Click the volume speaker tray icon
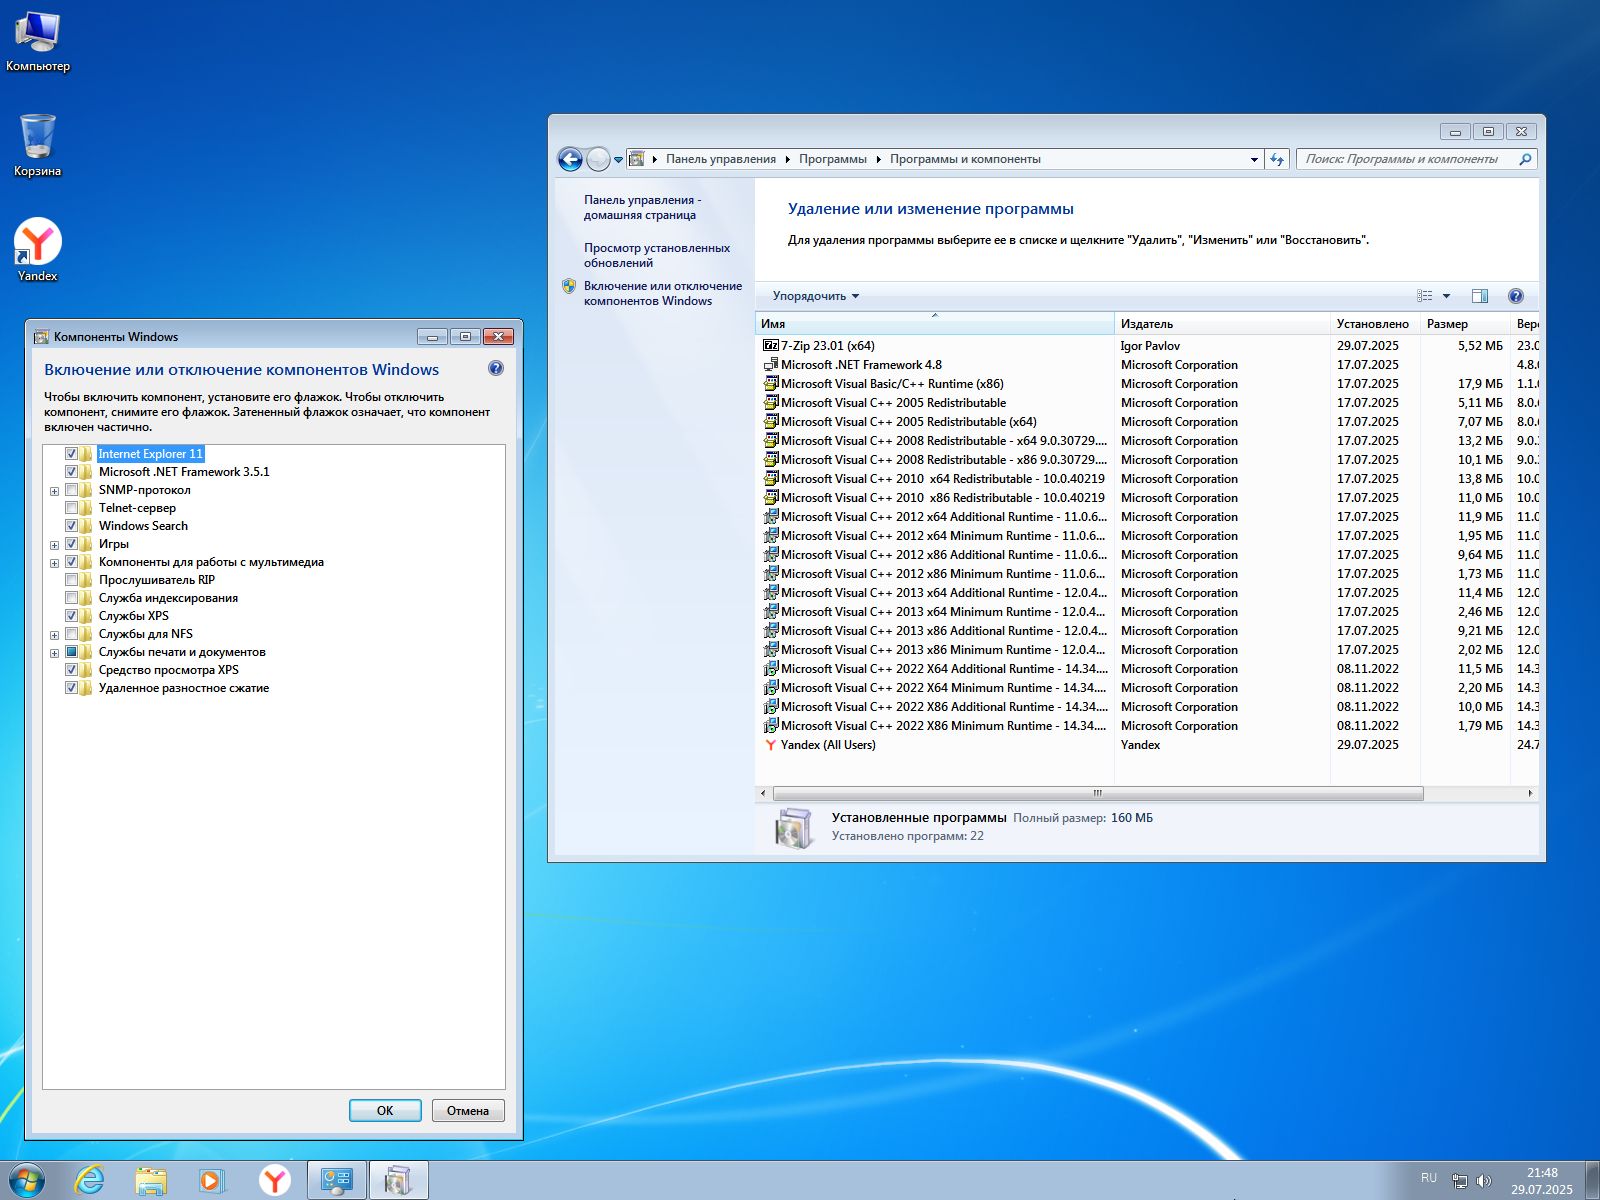The image size is (1600, 1200). tap(1484, 1181)
